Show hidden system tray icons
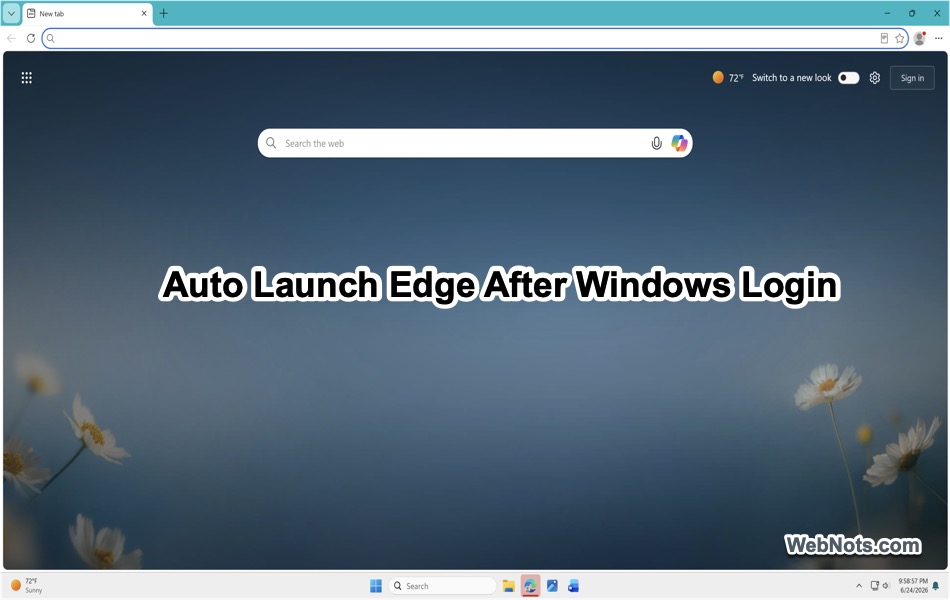 pyautogui.click(x=859, y=585)
